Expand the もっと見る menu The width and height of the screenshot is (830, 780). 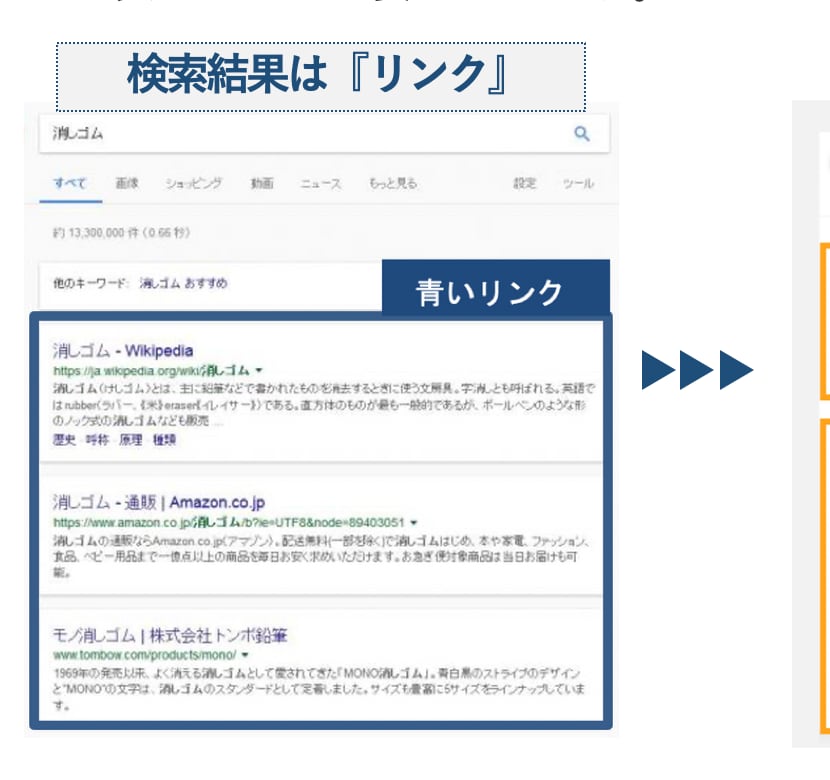coord(393,184)
